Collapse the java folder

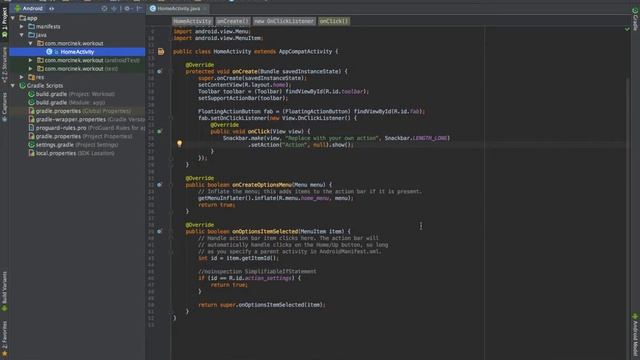(22, 35)
